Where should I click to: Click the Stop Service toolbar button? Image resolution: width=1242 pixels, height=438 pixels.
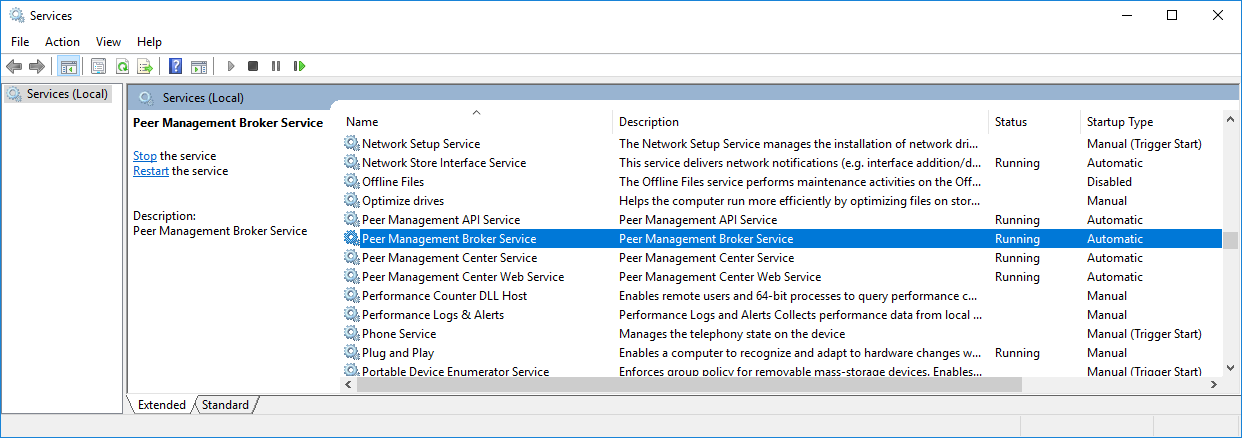point(253,67)
